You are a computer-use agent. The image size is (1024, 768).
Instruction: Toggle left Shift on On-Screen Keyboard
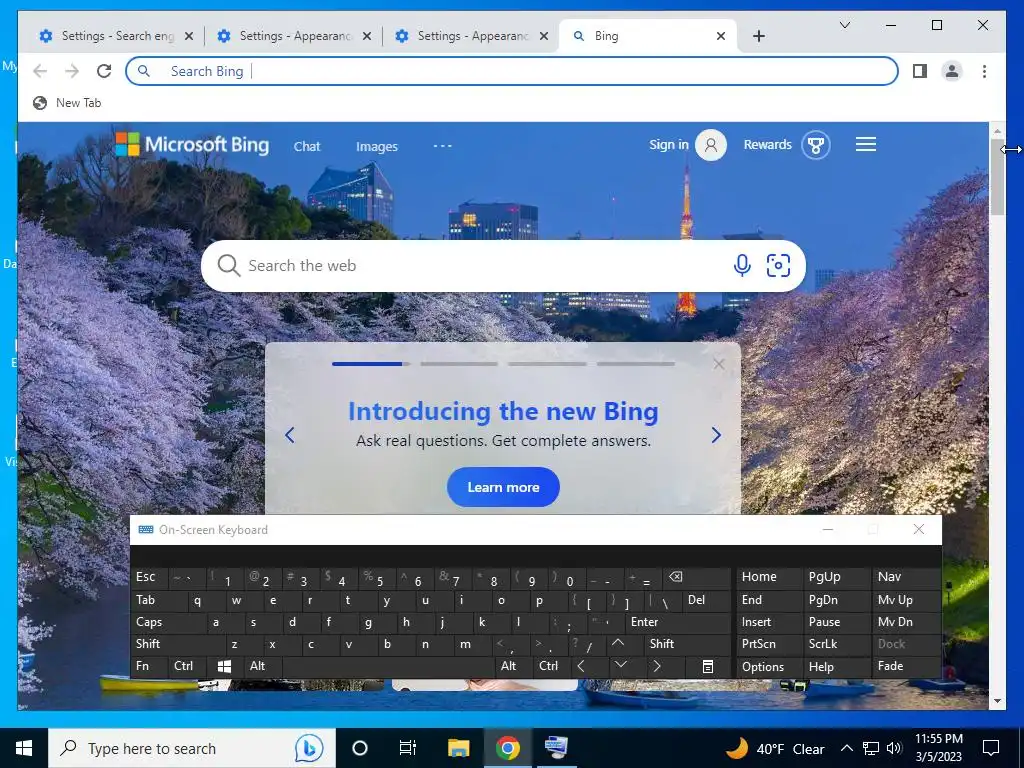tap(178, 644)
